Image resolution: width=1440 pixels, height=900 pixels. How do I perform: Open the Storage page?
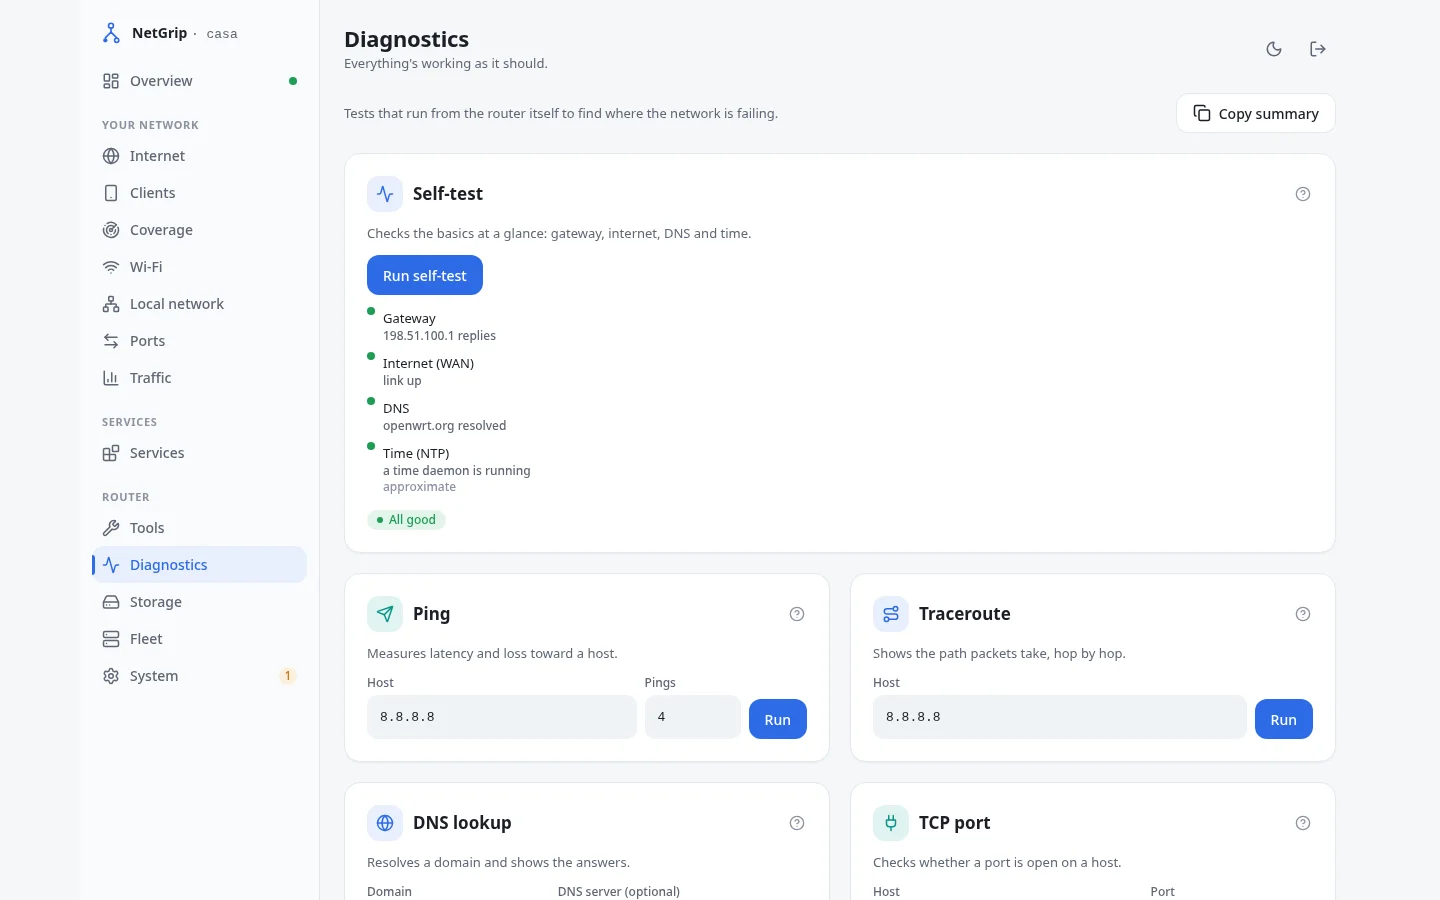(200, 602)
